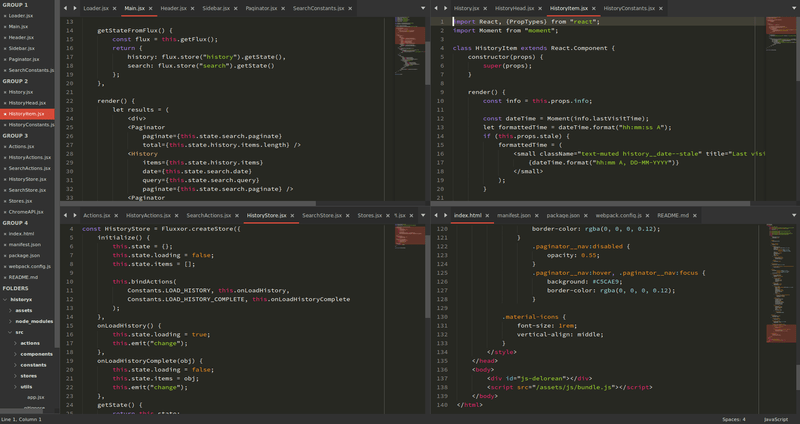
Task: Expand the assets folder in sidebar
Action: pos(11,310)
